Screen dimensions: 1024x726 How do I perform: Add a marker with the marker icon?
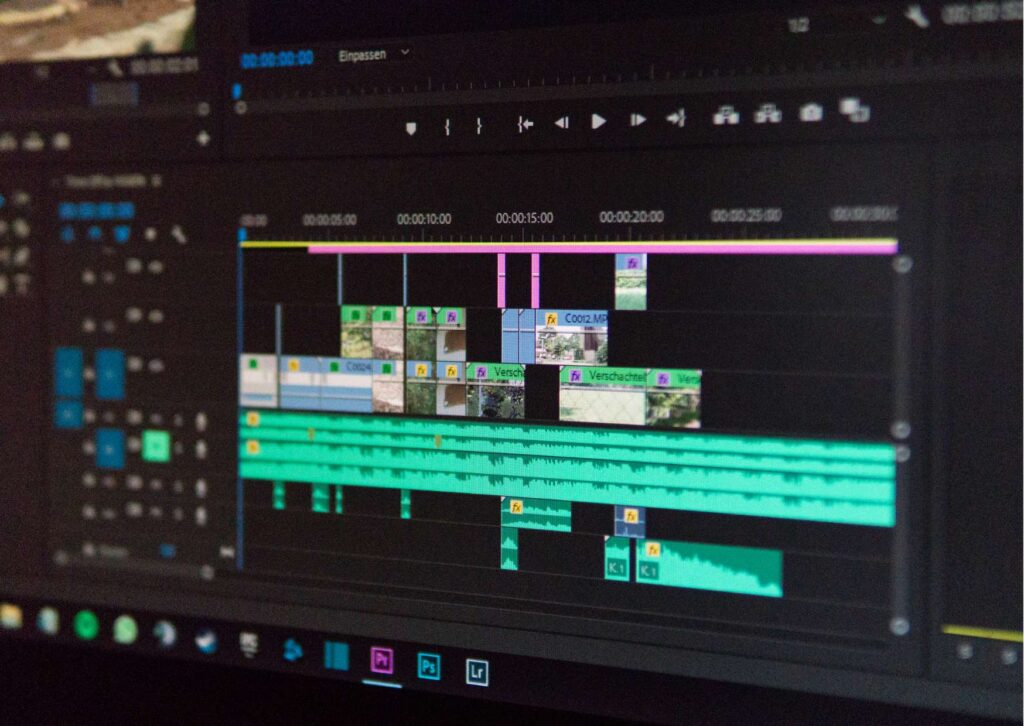[x=411, y=128]
